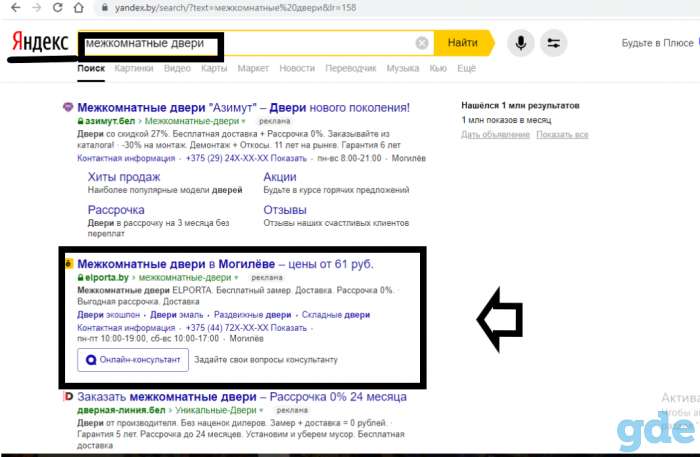
Task: Click the Показать все link
Action: coord(562,134)
